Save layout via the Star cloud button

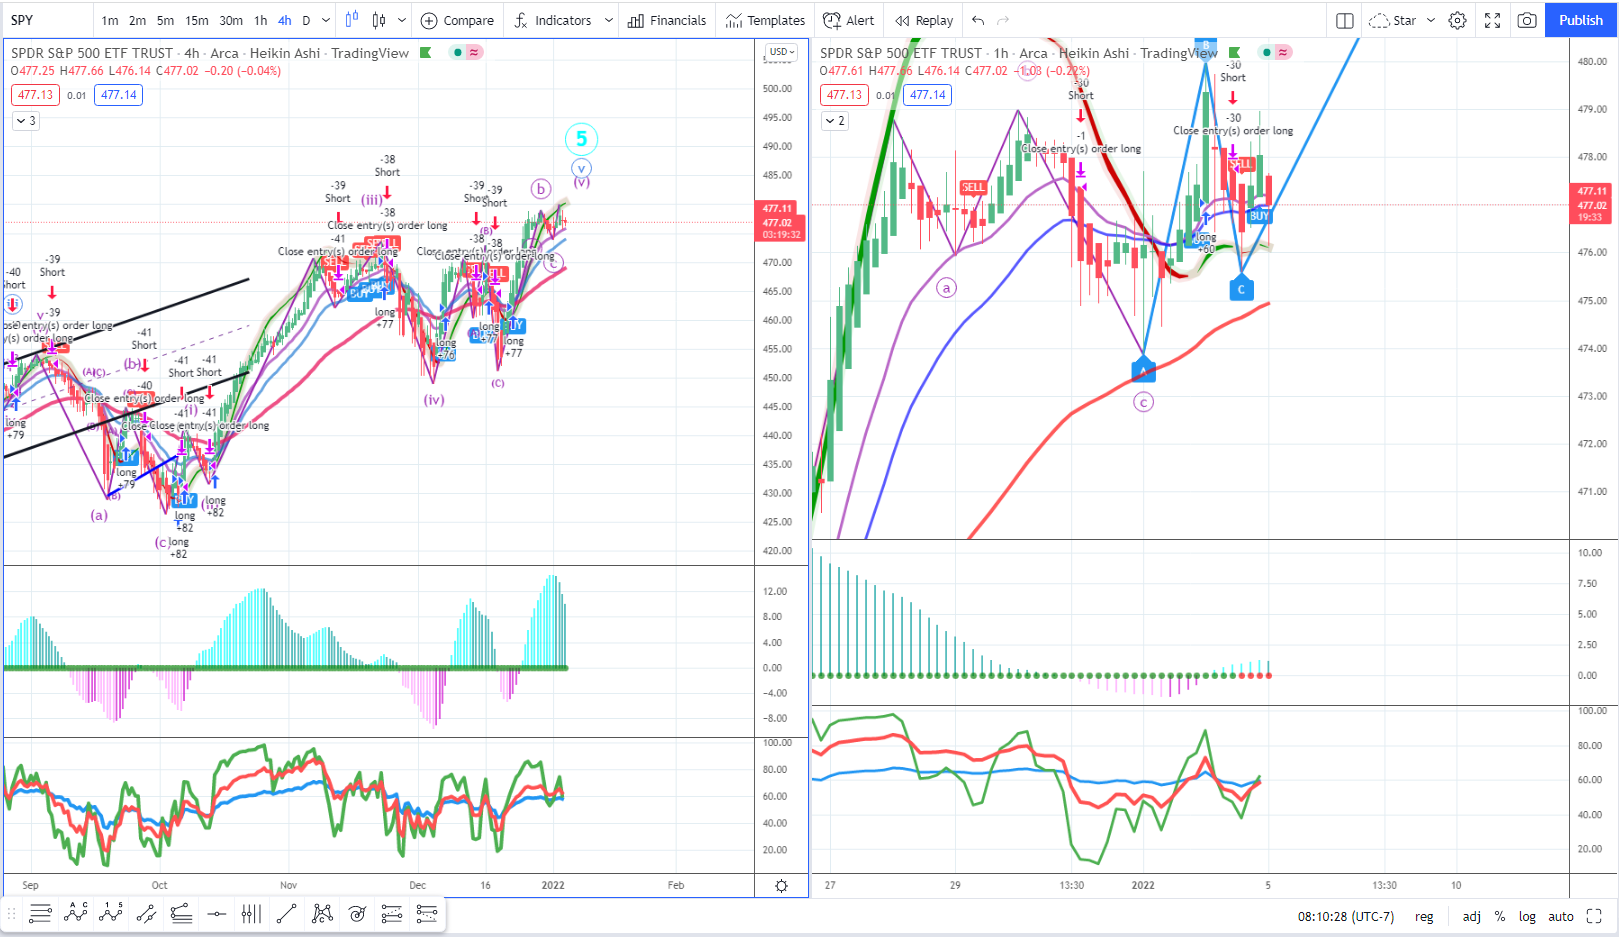click(x=1393, y=20)
